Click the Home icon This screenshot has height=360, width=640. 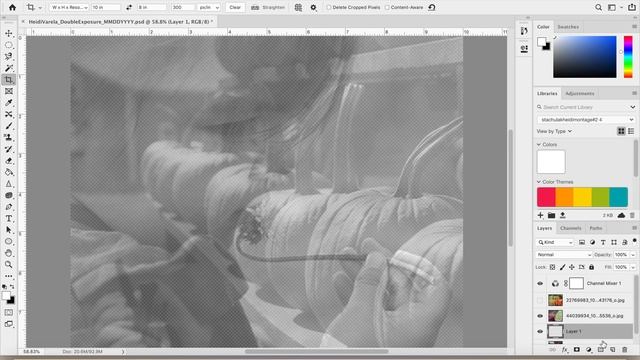(x=12, y=7)
